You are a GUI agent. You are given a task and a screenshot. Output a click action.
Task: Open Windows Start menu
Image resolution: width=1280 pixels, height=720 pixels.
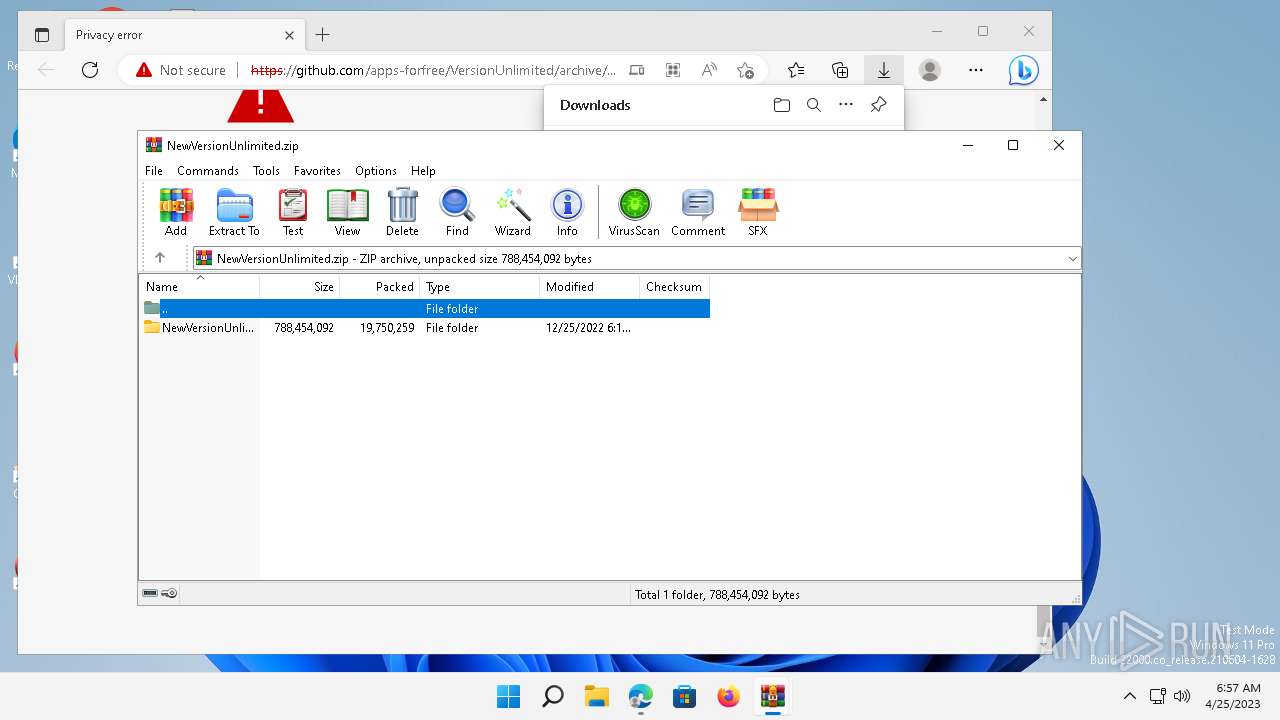tap(509, 696)
